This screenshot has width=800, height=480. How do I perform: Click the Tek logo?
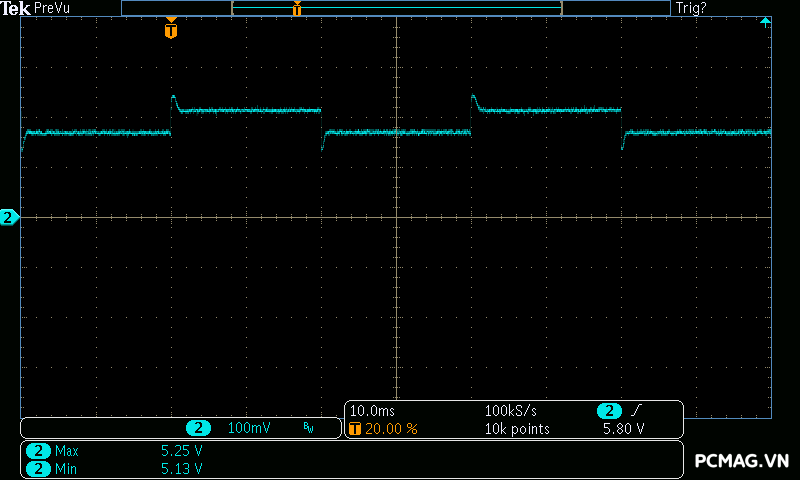pyautogui.click(x=15, y=8)
